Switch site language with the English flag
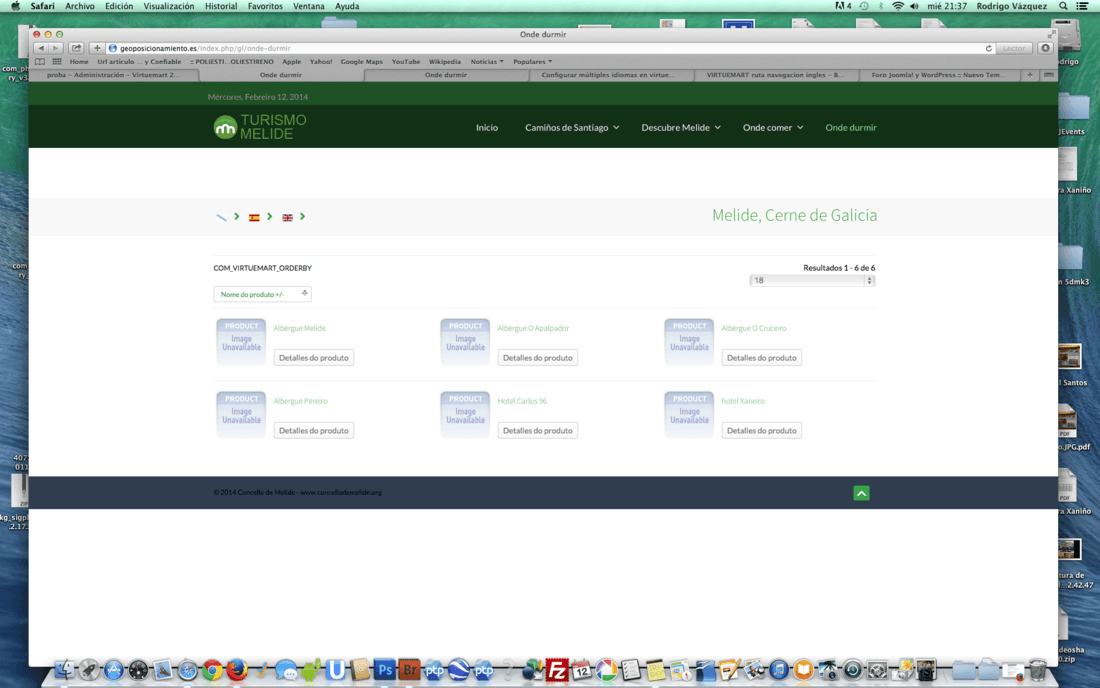The image size is (1100, 688). [x=287, y=217]
